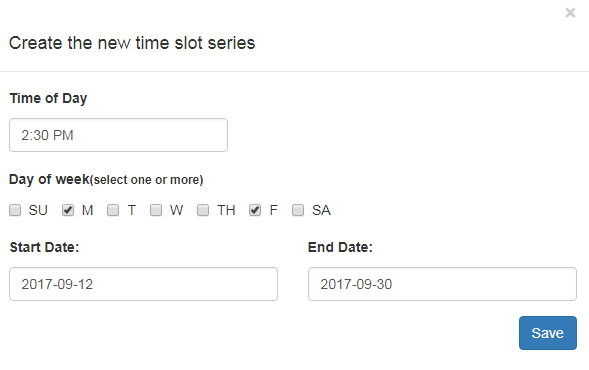Enable the SU checkbox
589x370 pixels.
[15, 210]
